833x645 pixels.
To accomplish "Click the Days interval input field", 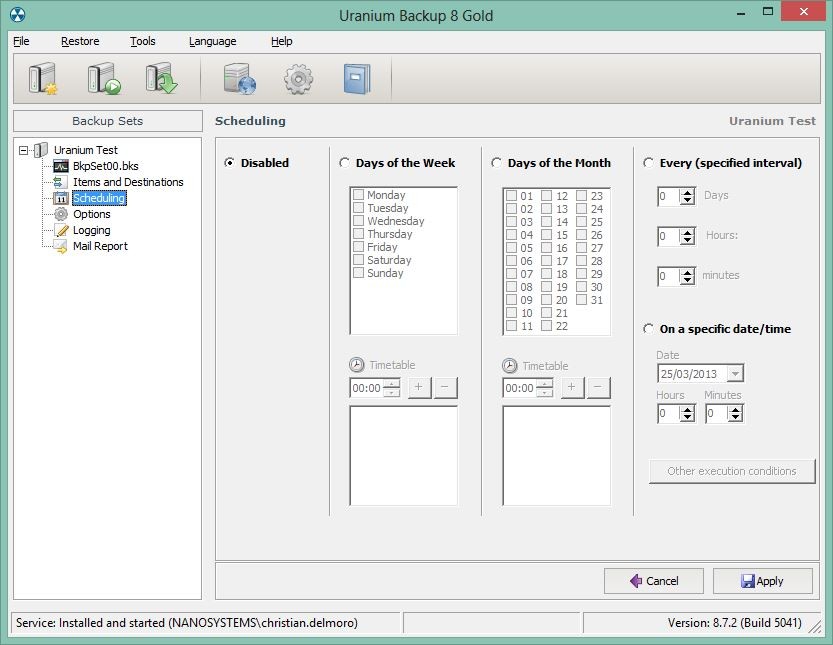I will click(669, 196).
